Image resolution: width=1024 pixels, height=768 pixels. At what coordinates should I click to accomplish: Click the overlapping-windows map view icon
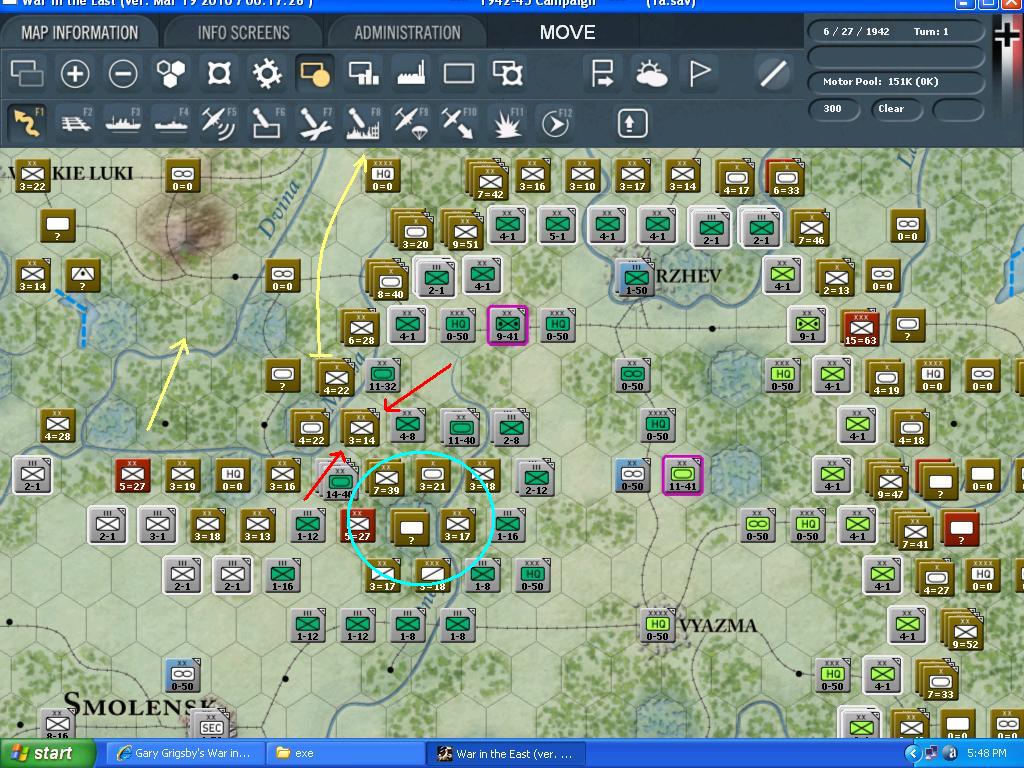pyautogui.click(x=27, y=73)
